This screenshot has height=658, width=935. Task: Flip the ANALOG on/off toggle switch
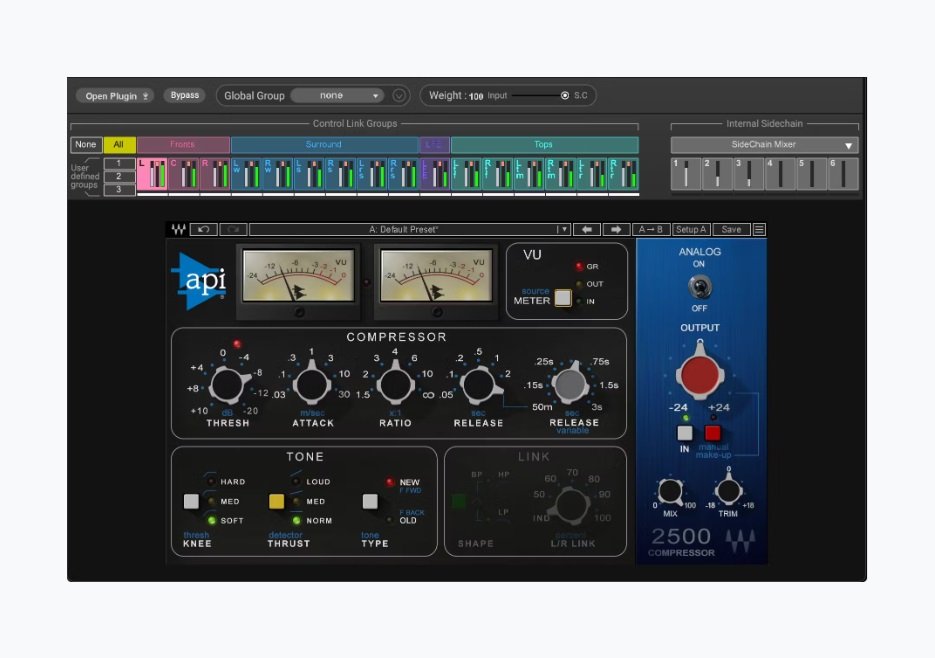[700, 288]
